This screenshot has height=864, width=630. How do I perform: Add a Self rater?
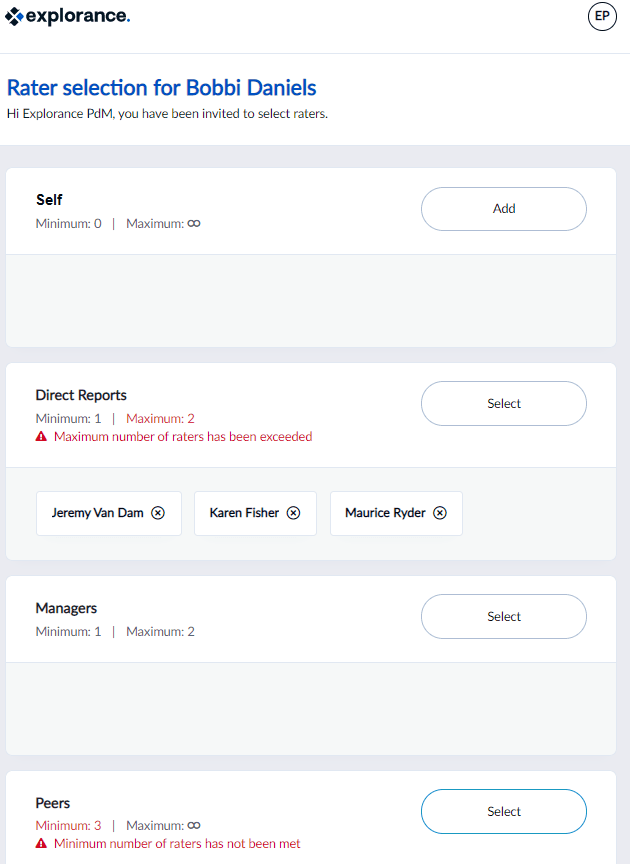click(x=504, y=209)
